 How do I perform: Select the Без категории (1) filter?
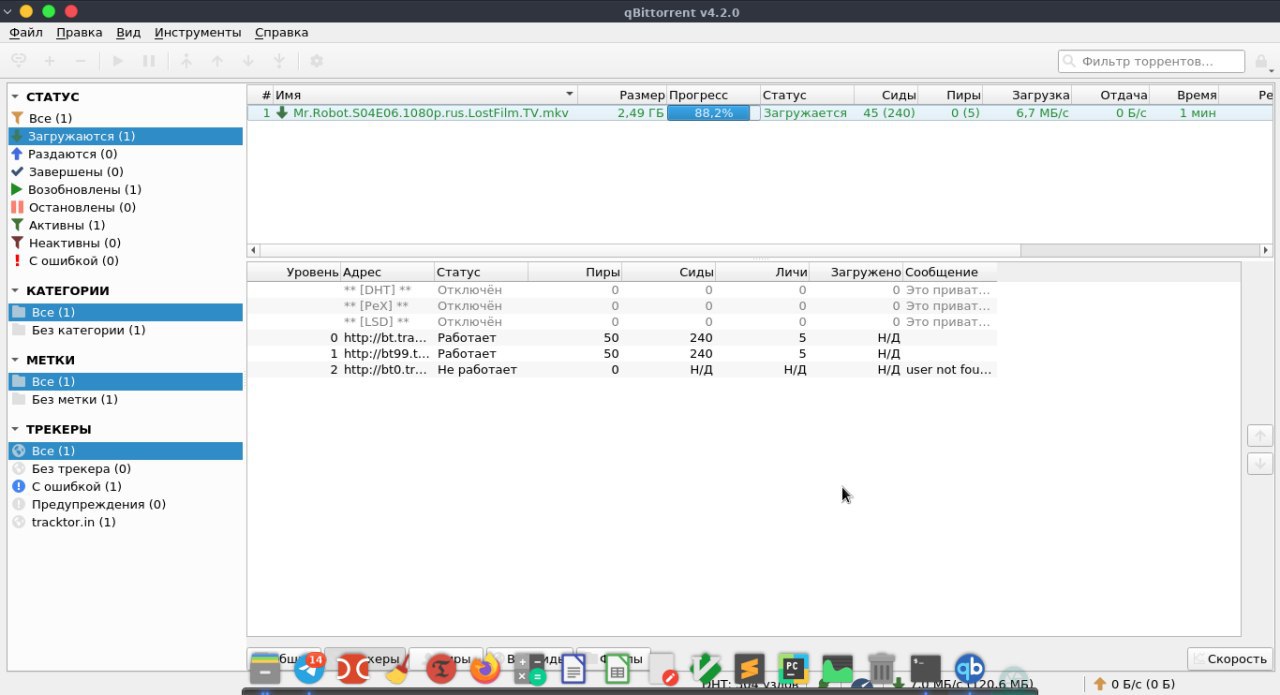(125, 330)
